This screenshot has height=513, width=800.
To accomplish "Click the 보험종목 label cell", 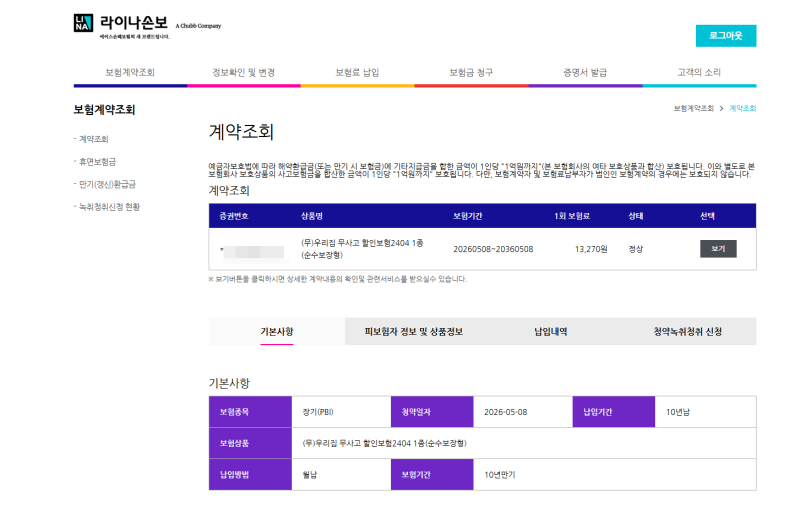I will pos(250,412).
